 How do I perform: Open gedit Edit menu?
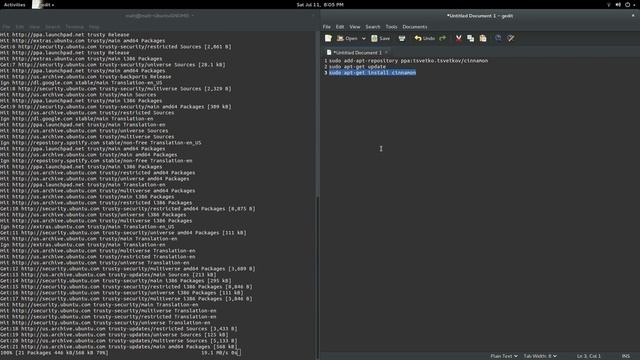(340, 27)
